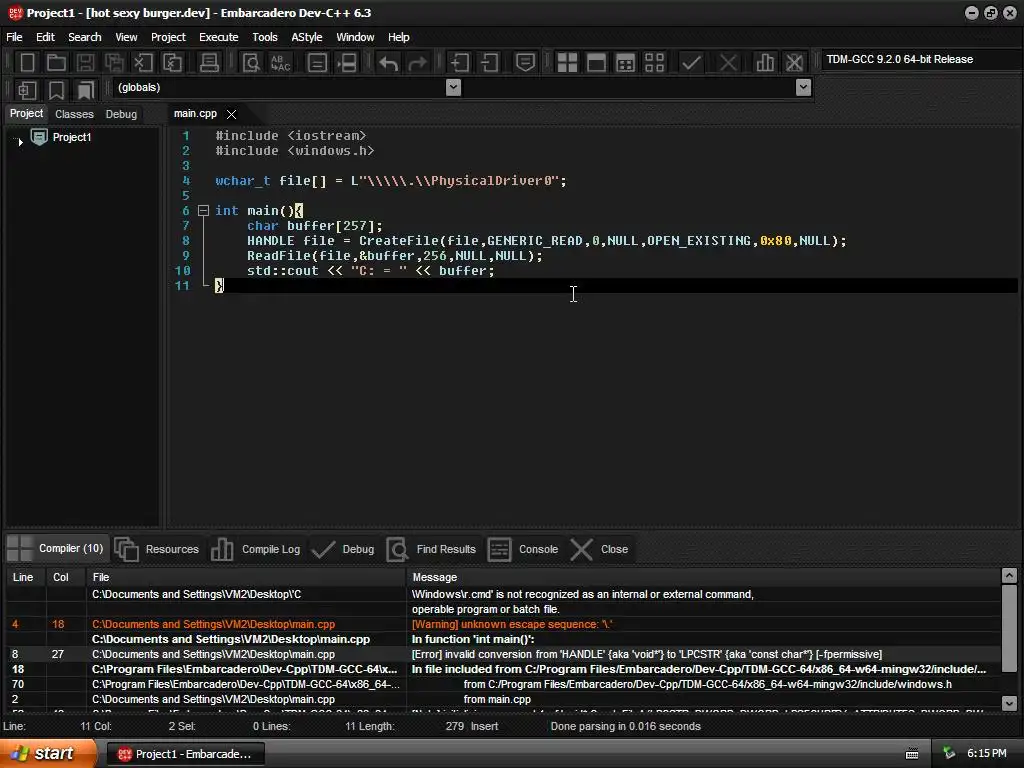Viewport: 1024px width, 768px height.
Task: Stop execution using the toolbar X icon
Action: [x=728, y=63]
